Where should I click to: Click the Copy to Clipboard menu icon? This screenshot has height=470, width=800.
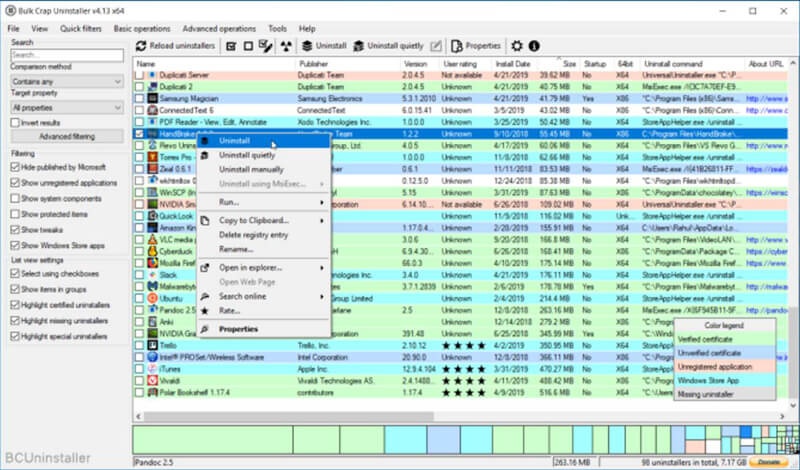point(205,221)
